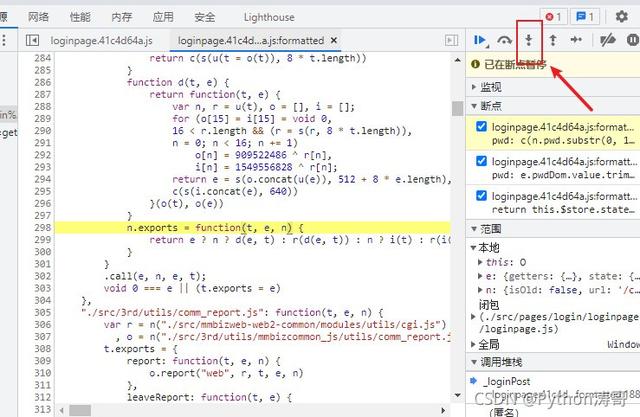This screenshot has width=640, height=417.
Task: Deactivate all breakpoints icon
Action: click(x=607, y=40)
